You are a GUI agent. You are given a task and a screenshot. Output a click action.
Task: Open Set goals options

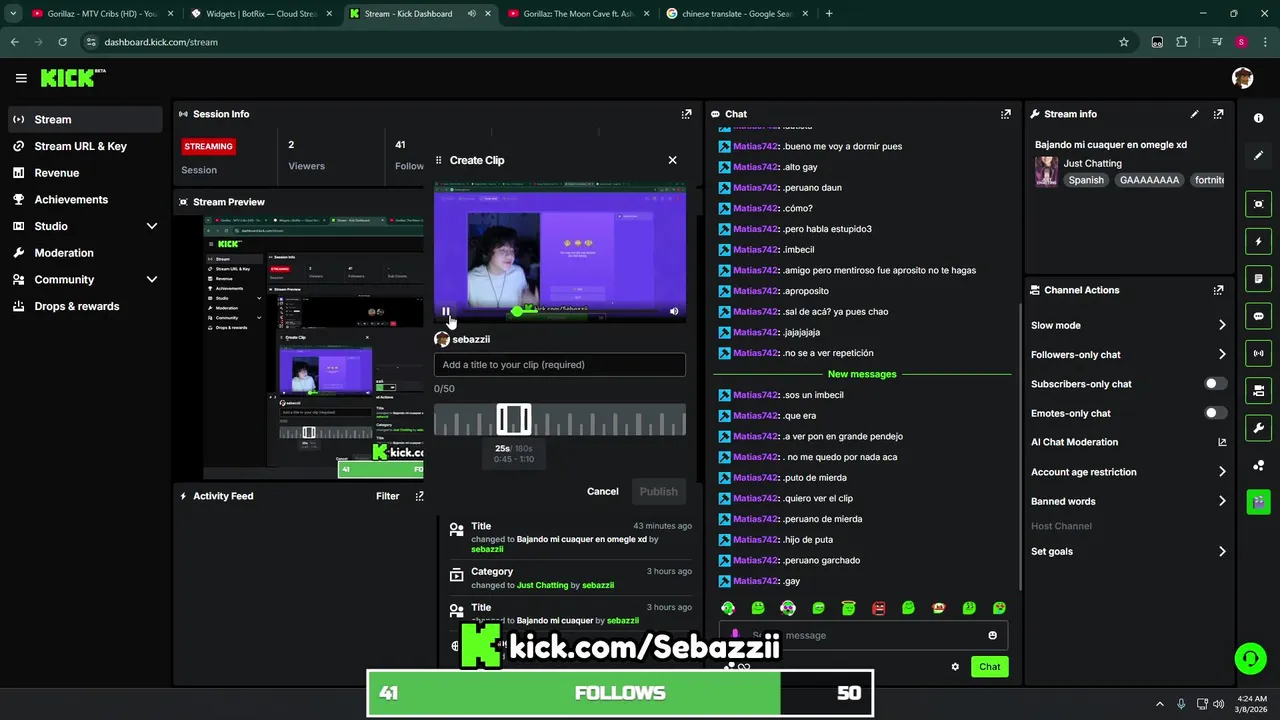point(1128,551)
